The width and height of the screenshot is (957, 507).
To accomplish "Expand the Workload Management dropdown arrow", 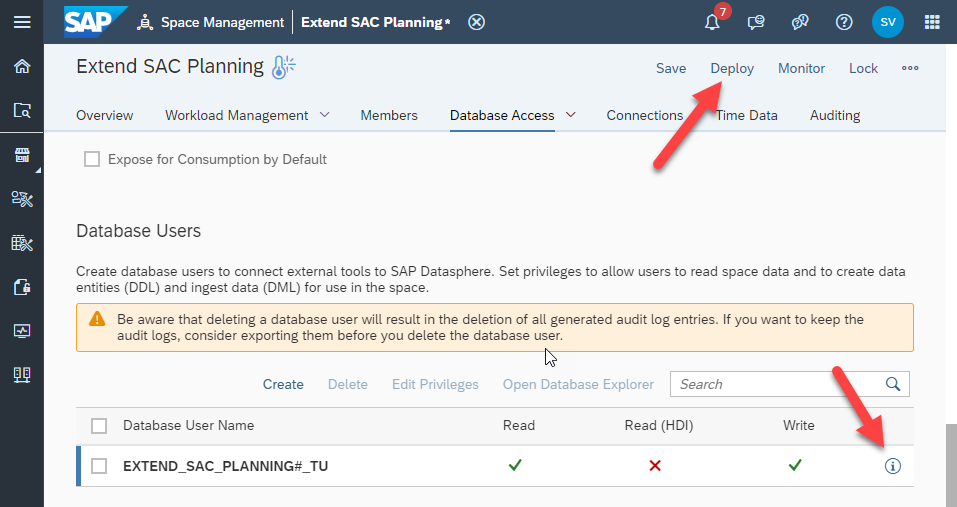I will tap(325, 115).
